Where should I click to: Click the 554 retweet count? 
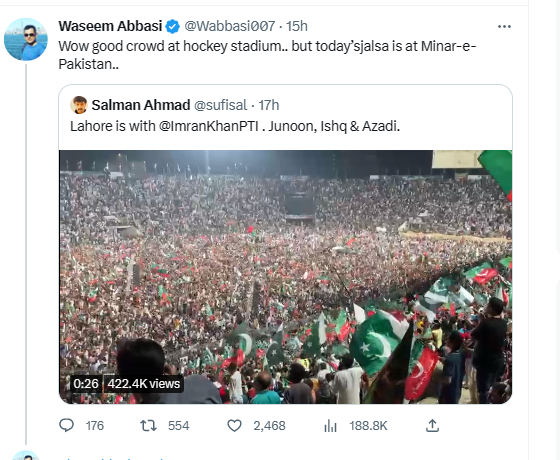[179, 426]
